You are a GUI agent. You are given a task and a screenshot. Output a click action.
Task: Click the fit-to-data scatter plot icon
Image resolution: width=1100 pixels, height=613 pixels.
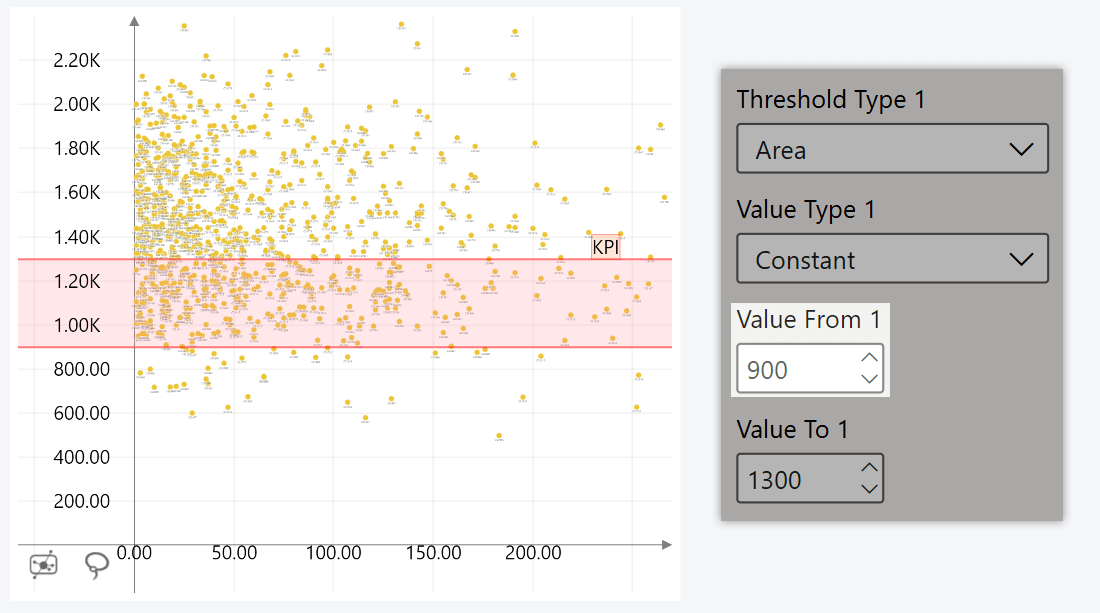[42, 565]
